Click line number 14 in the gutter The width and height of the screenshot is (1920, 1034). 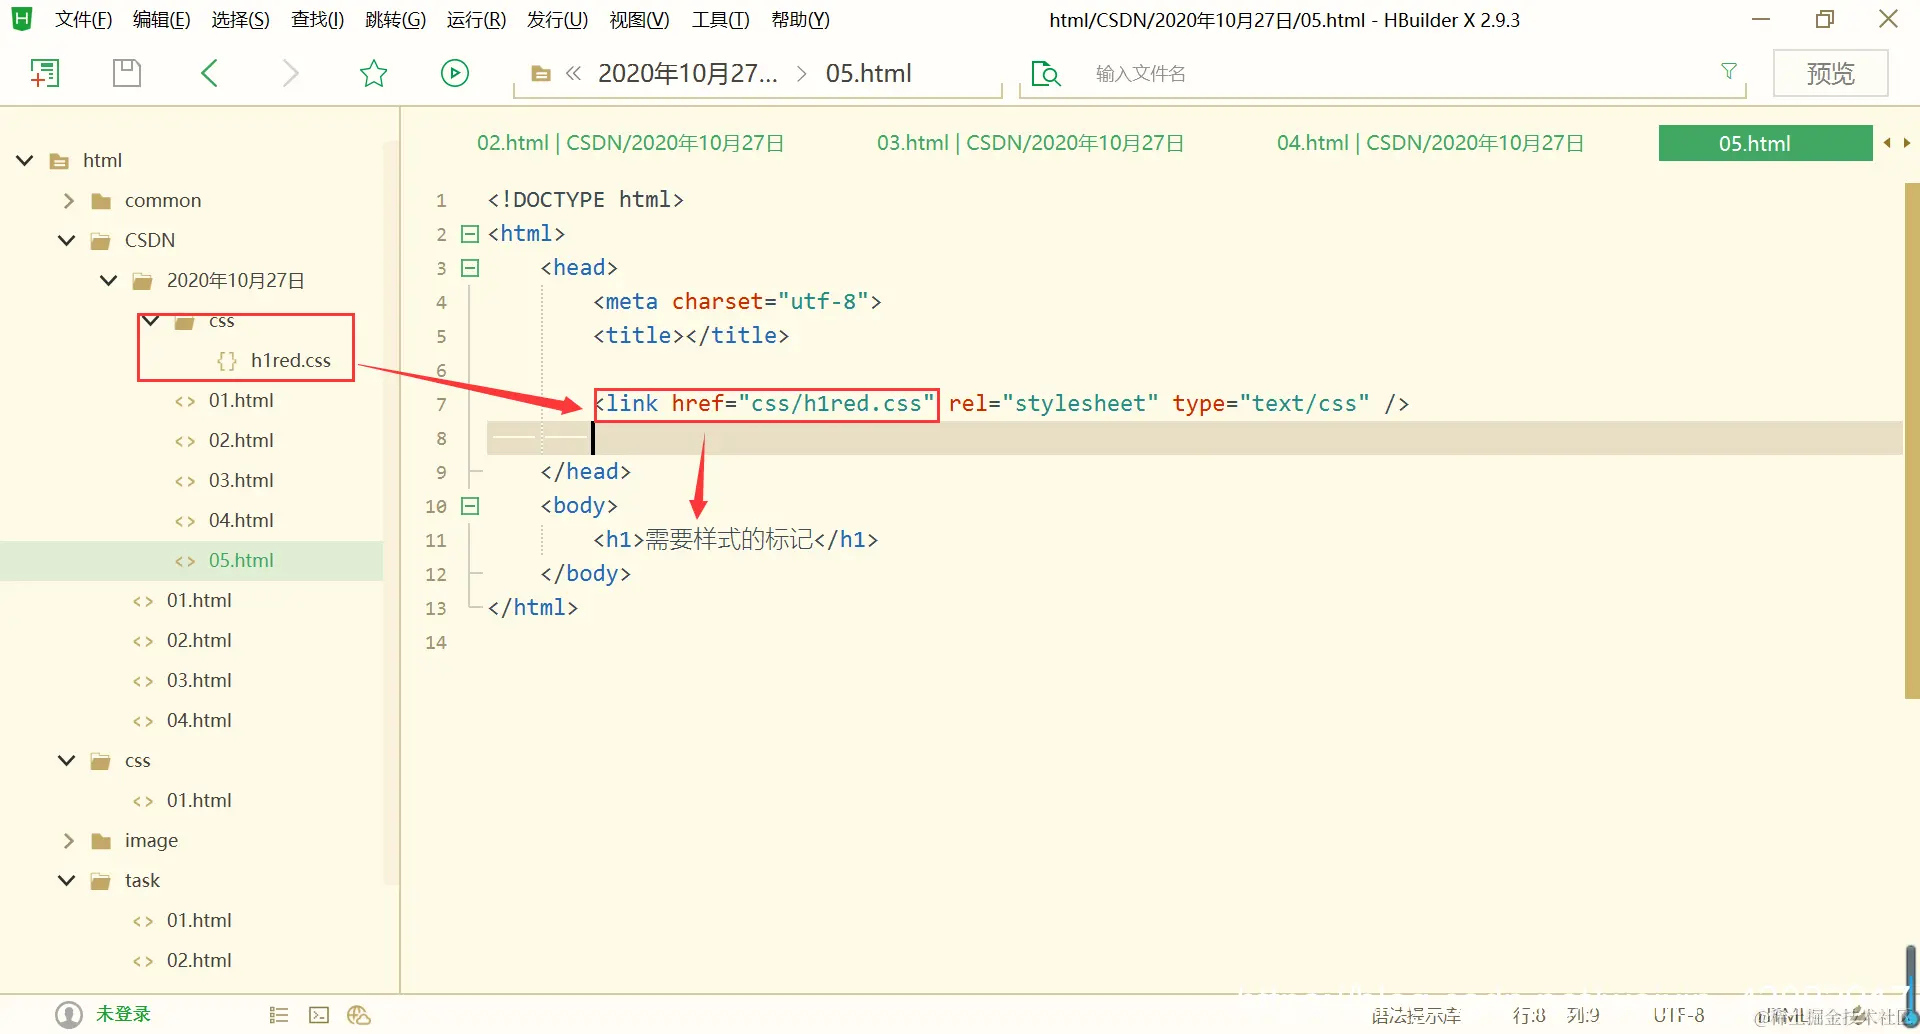click(436, 642)
